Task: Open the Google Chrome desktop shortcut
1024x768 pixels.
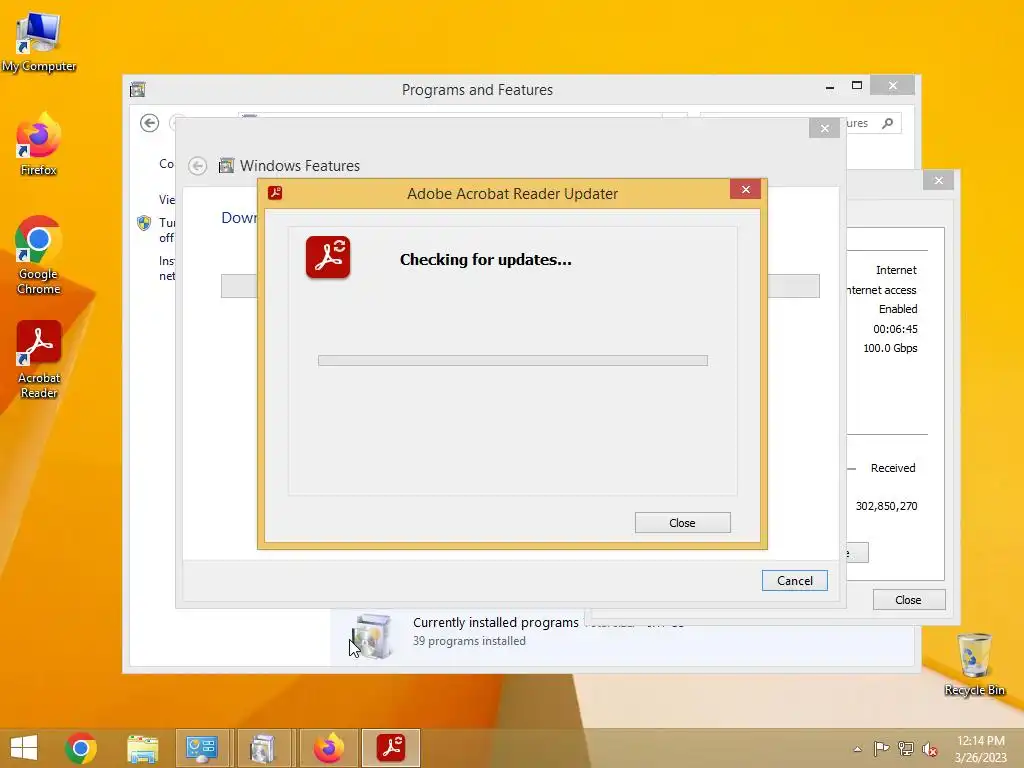Action: (39, 255)
